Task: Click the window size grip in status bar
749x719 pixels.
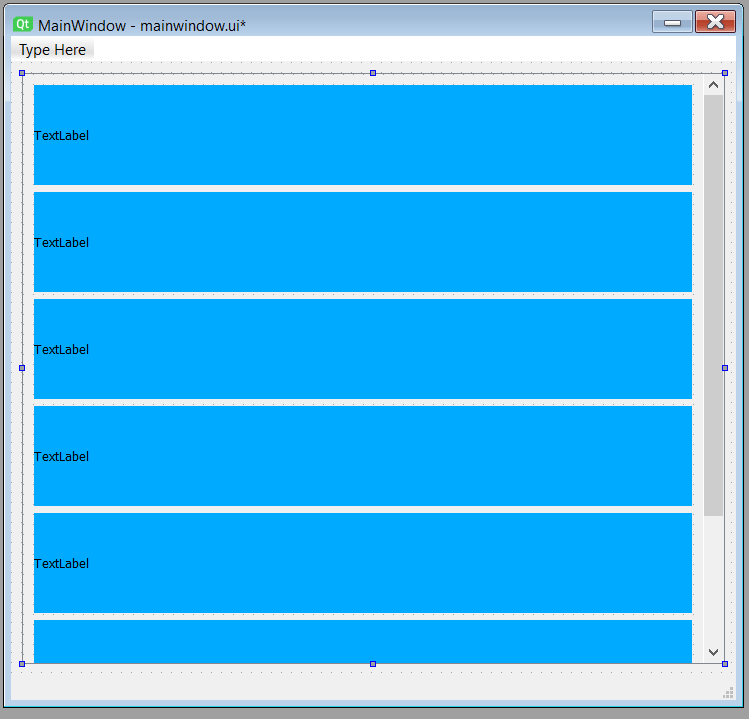Action: tap(728, 693)
